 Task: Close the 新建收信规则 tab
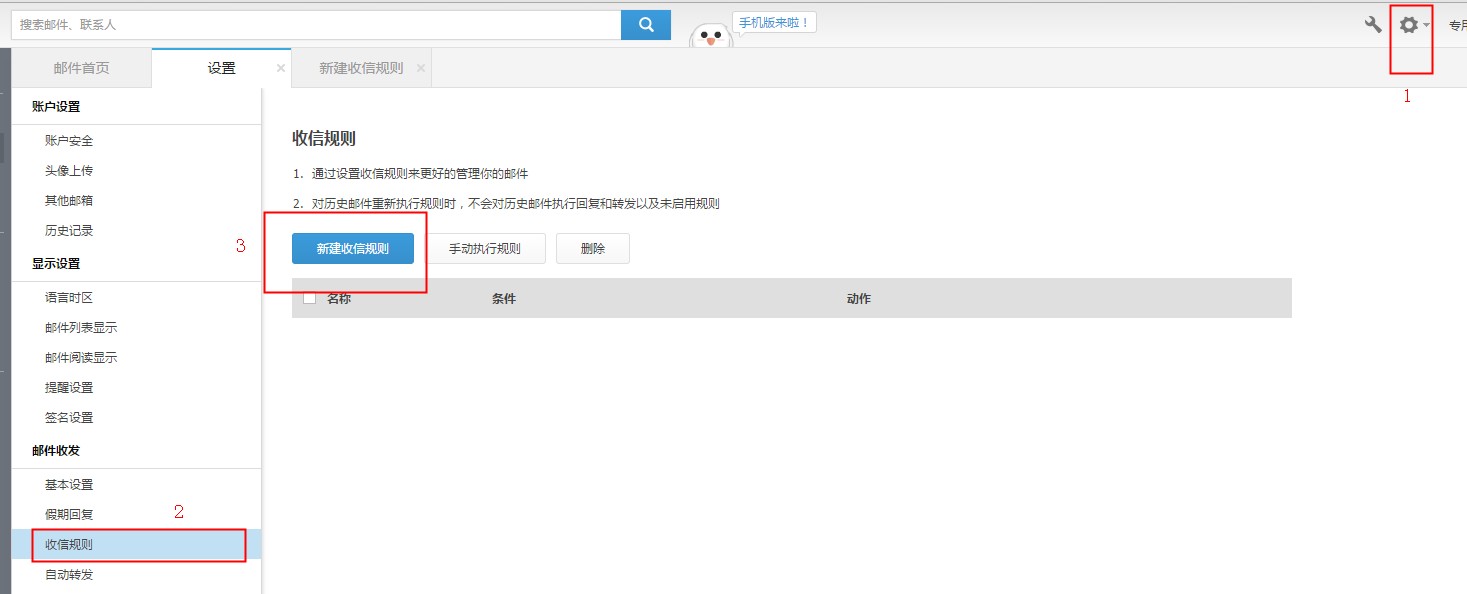(x=421, y=68)
